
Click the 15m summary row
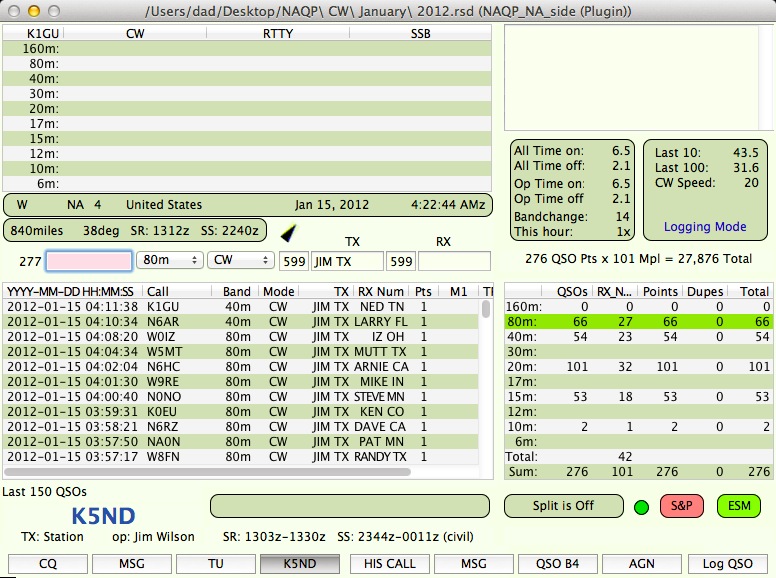[x=638, y=396]
